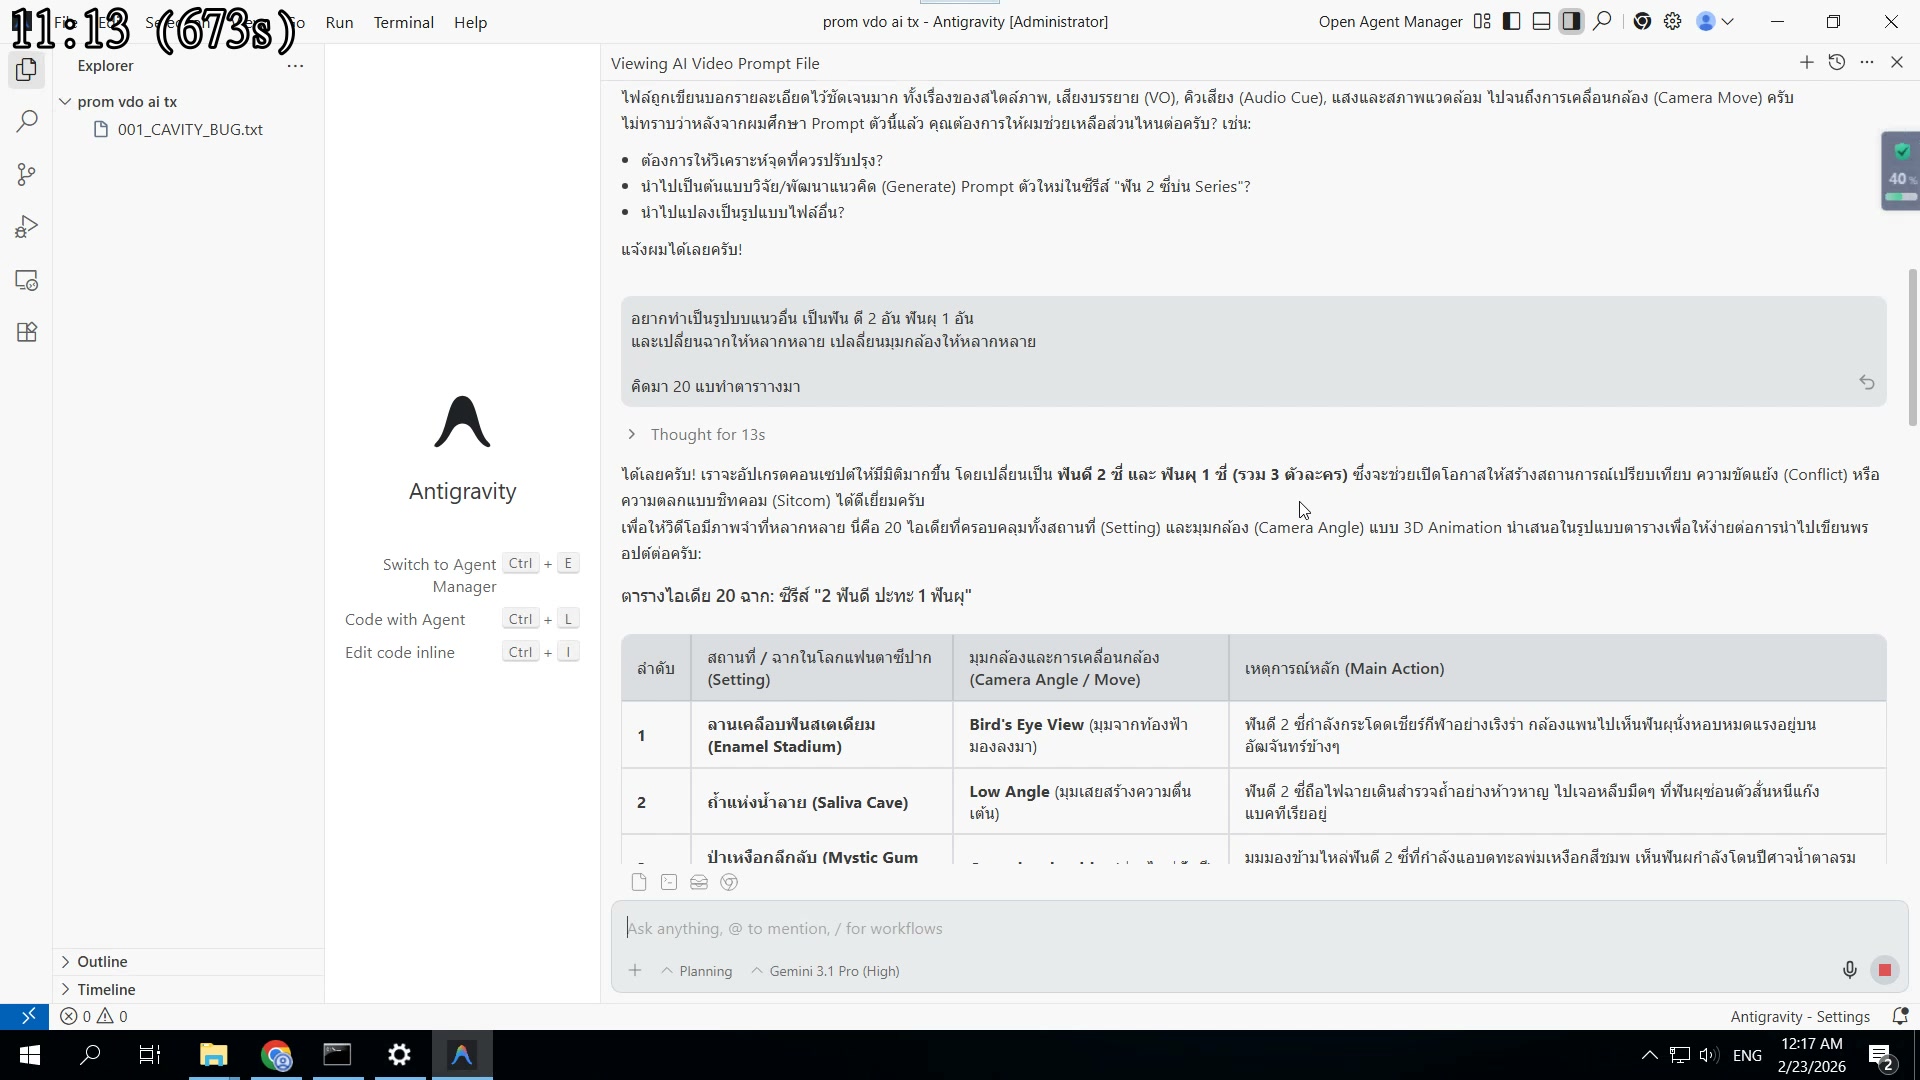
Task: Click the microphone voice input icon
Action: [x=1849, y=970]
